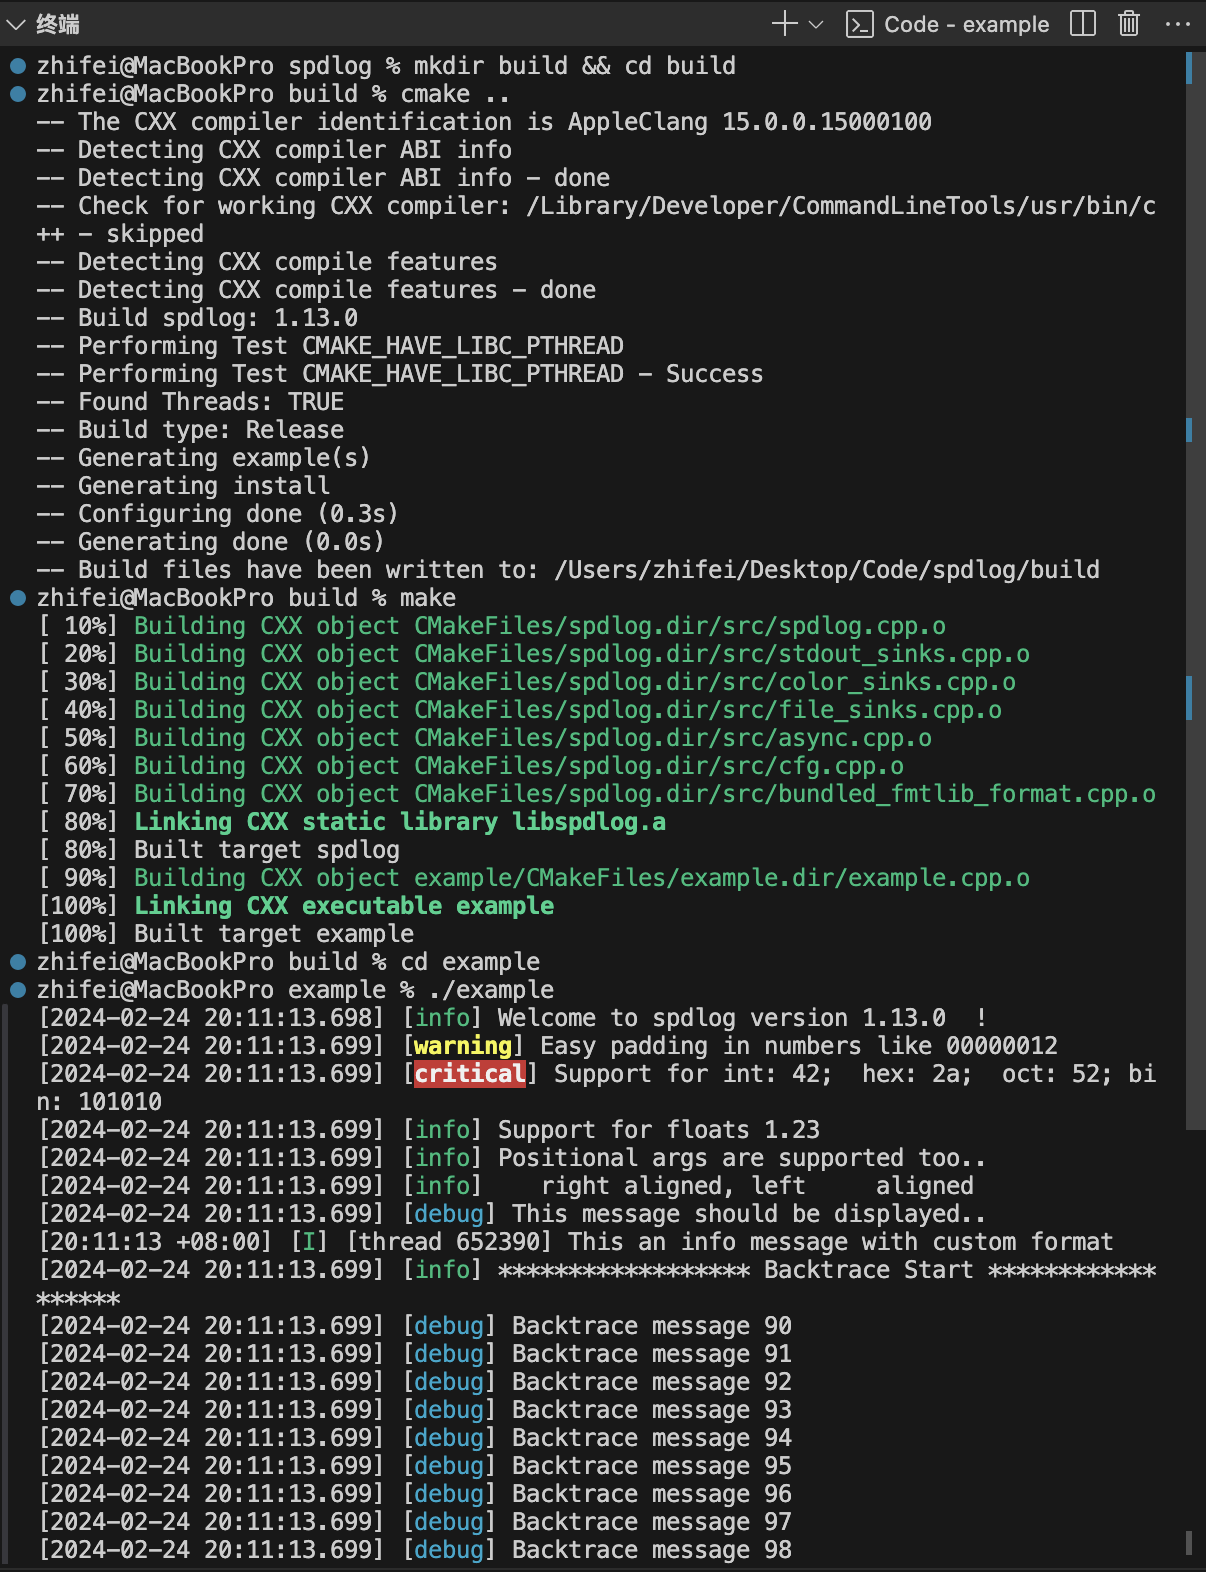Click the decoration beside mkdir build command

pyautogui.click(x=17, y=65)
